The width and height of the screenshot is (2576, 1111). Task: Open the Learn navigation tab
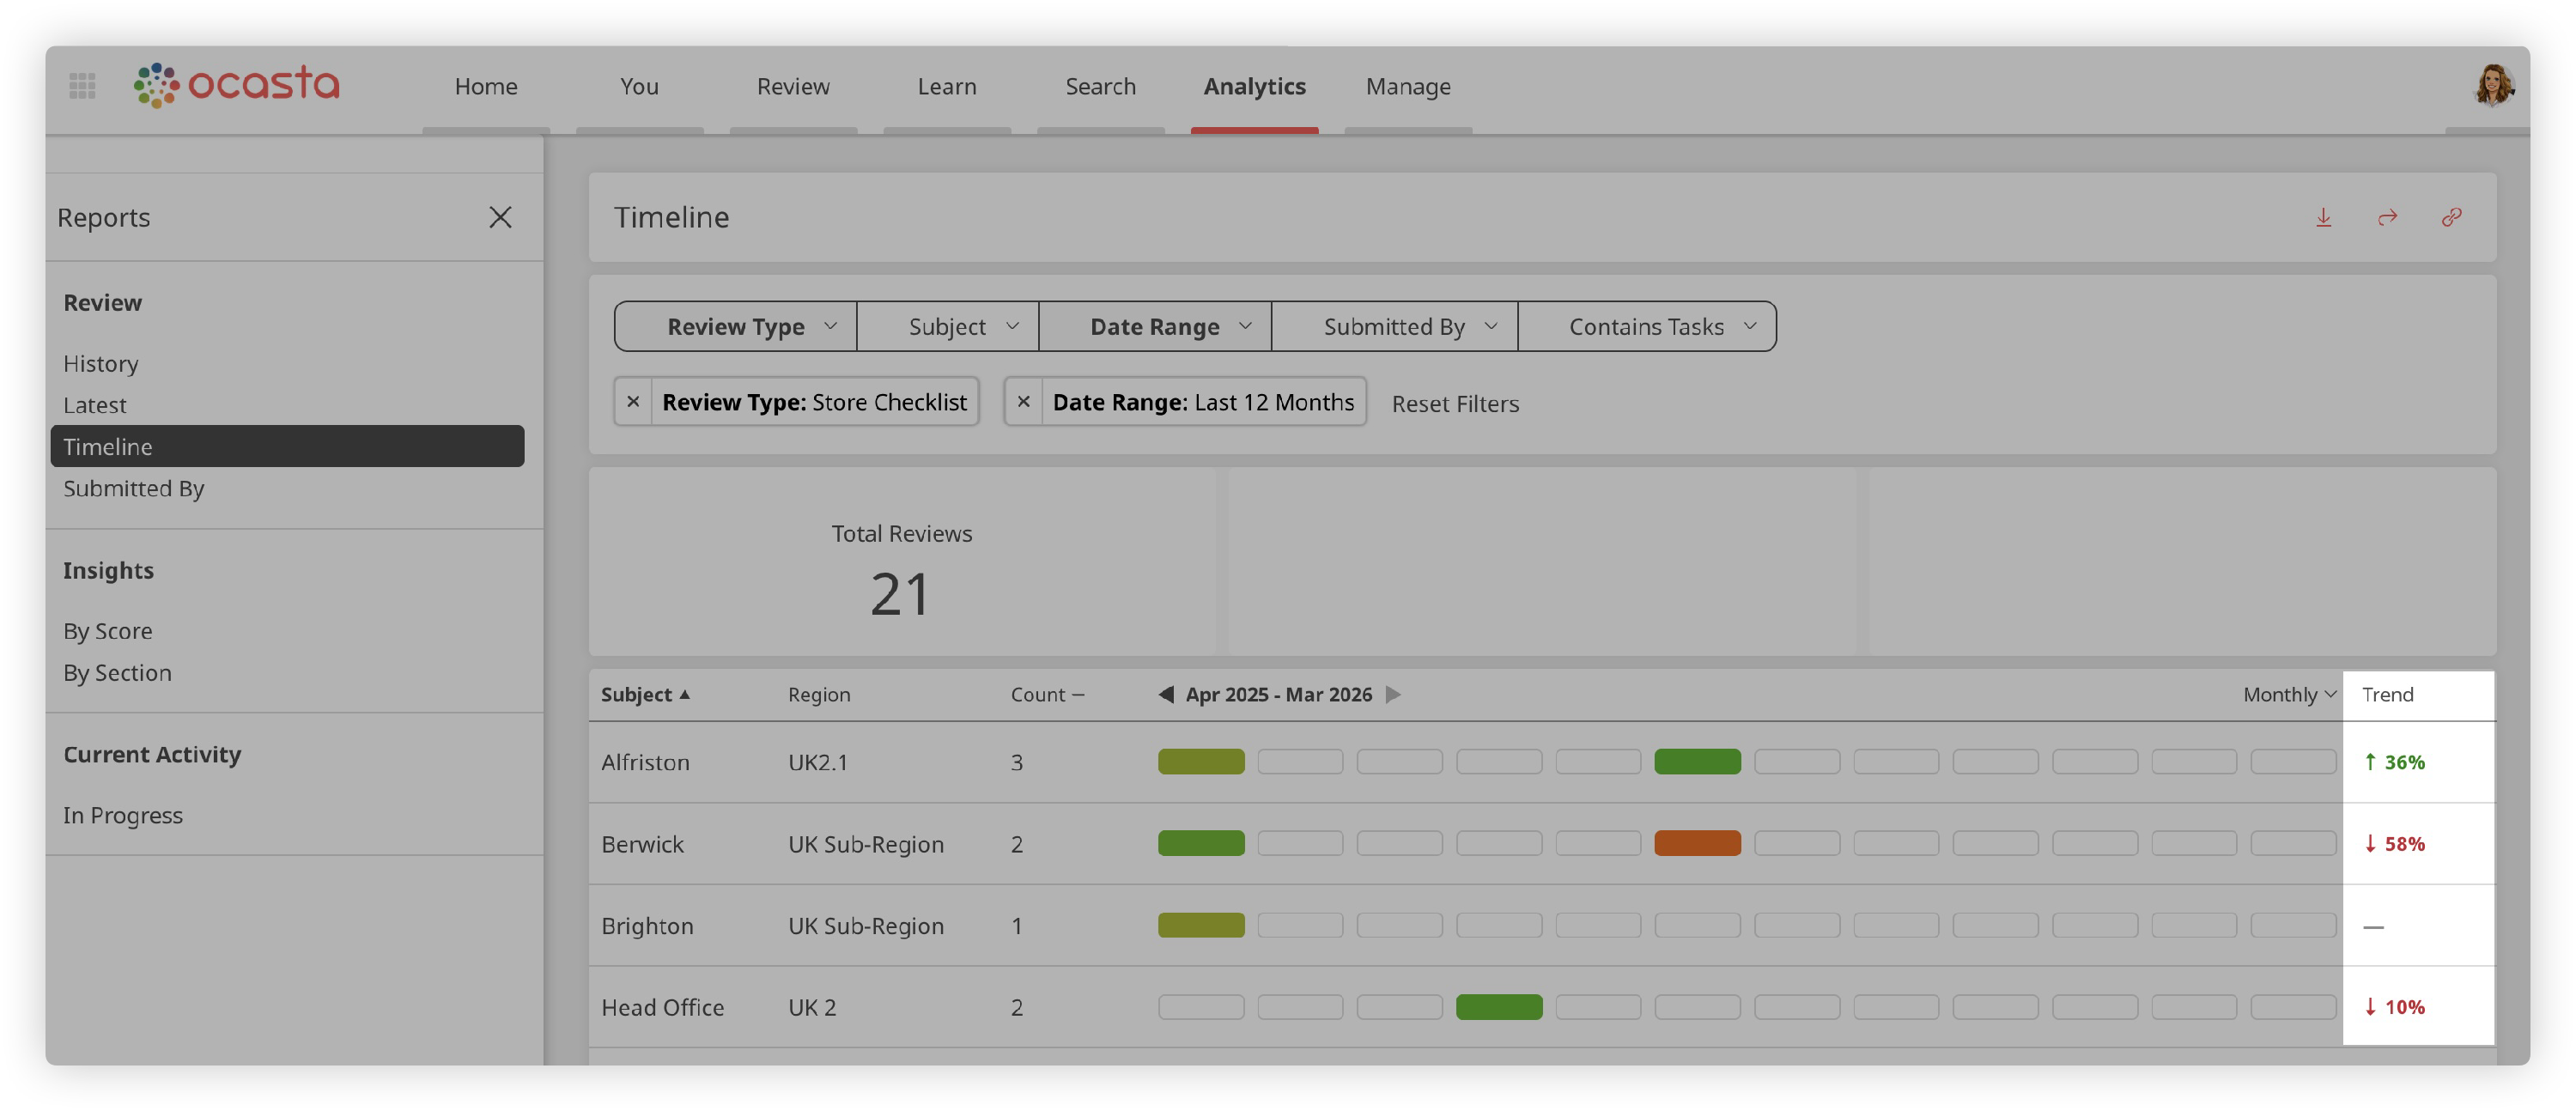tap(946, 86)
